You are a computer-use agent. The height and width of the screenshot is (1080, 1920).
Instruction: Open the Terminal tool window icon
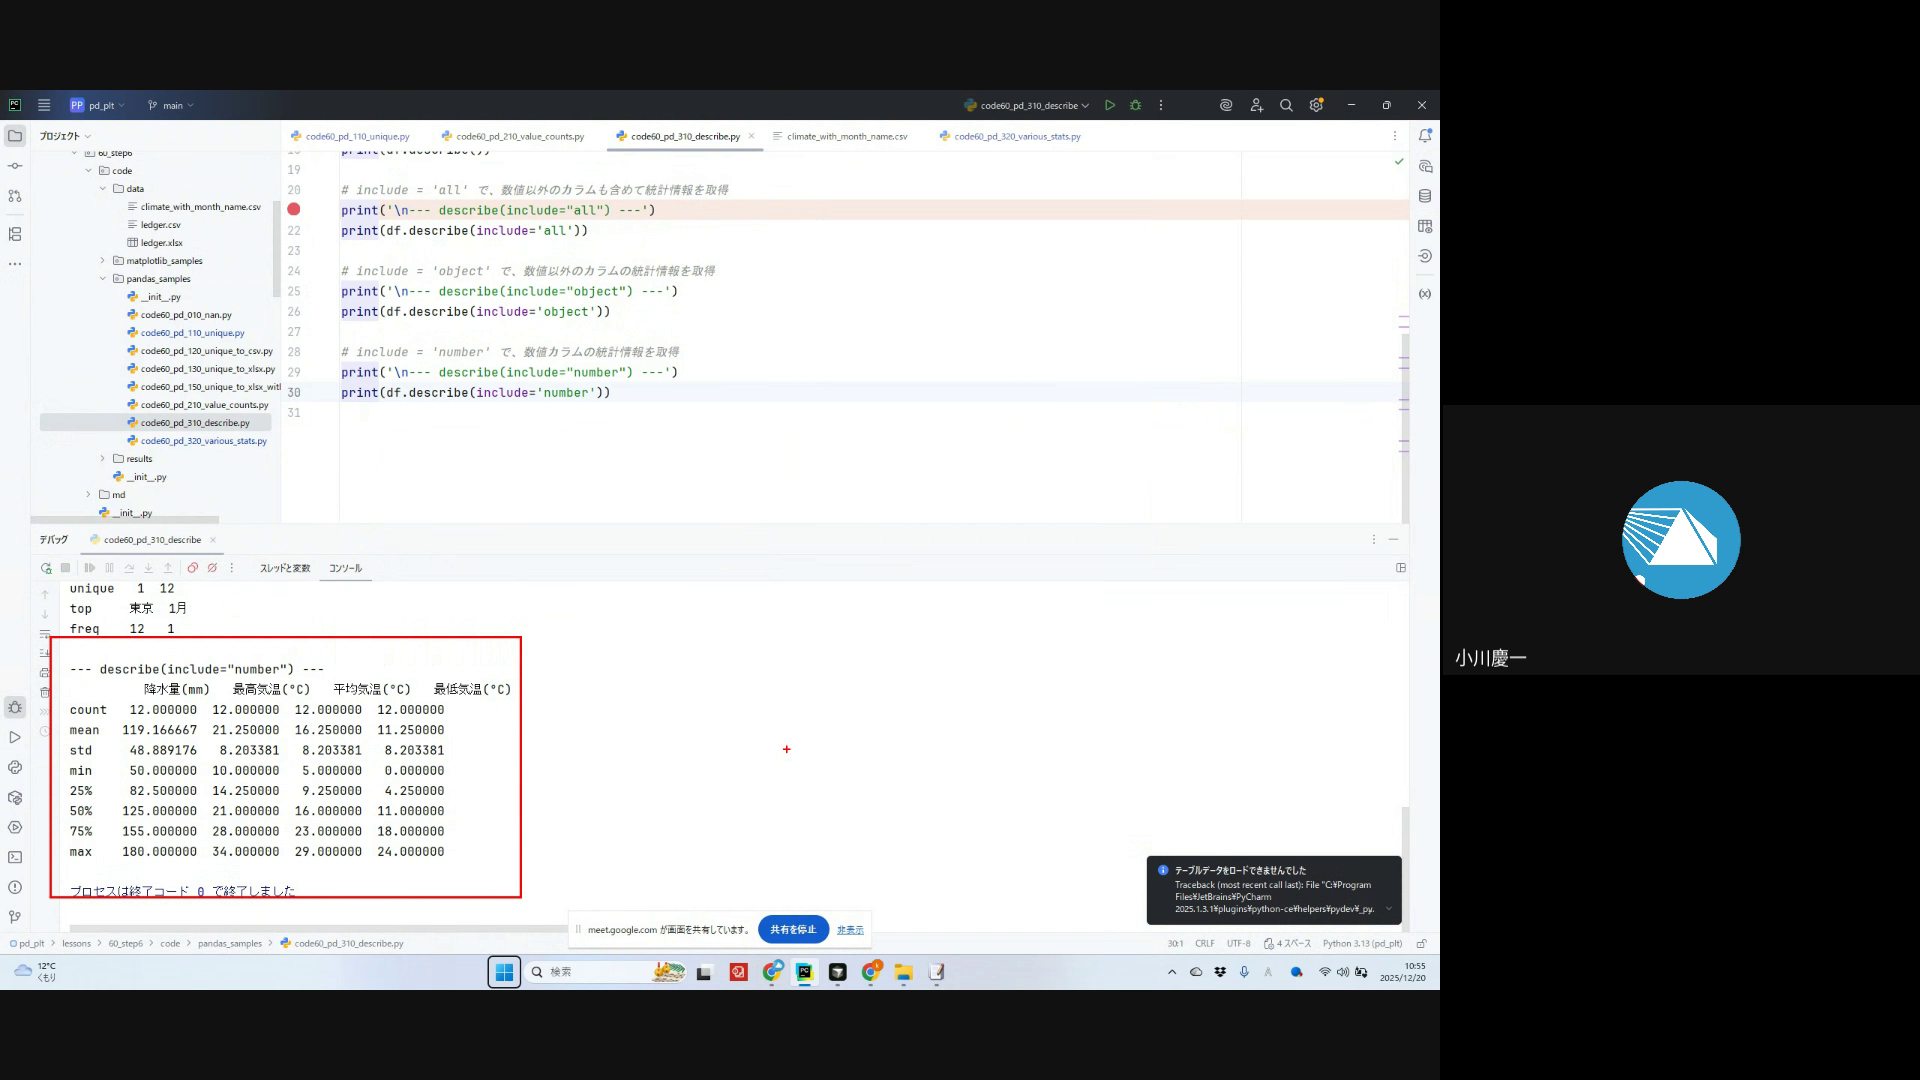pyautogui.click(x=15, y=857)
